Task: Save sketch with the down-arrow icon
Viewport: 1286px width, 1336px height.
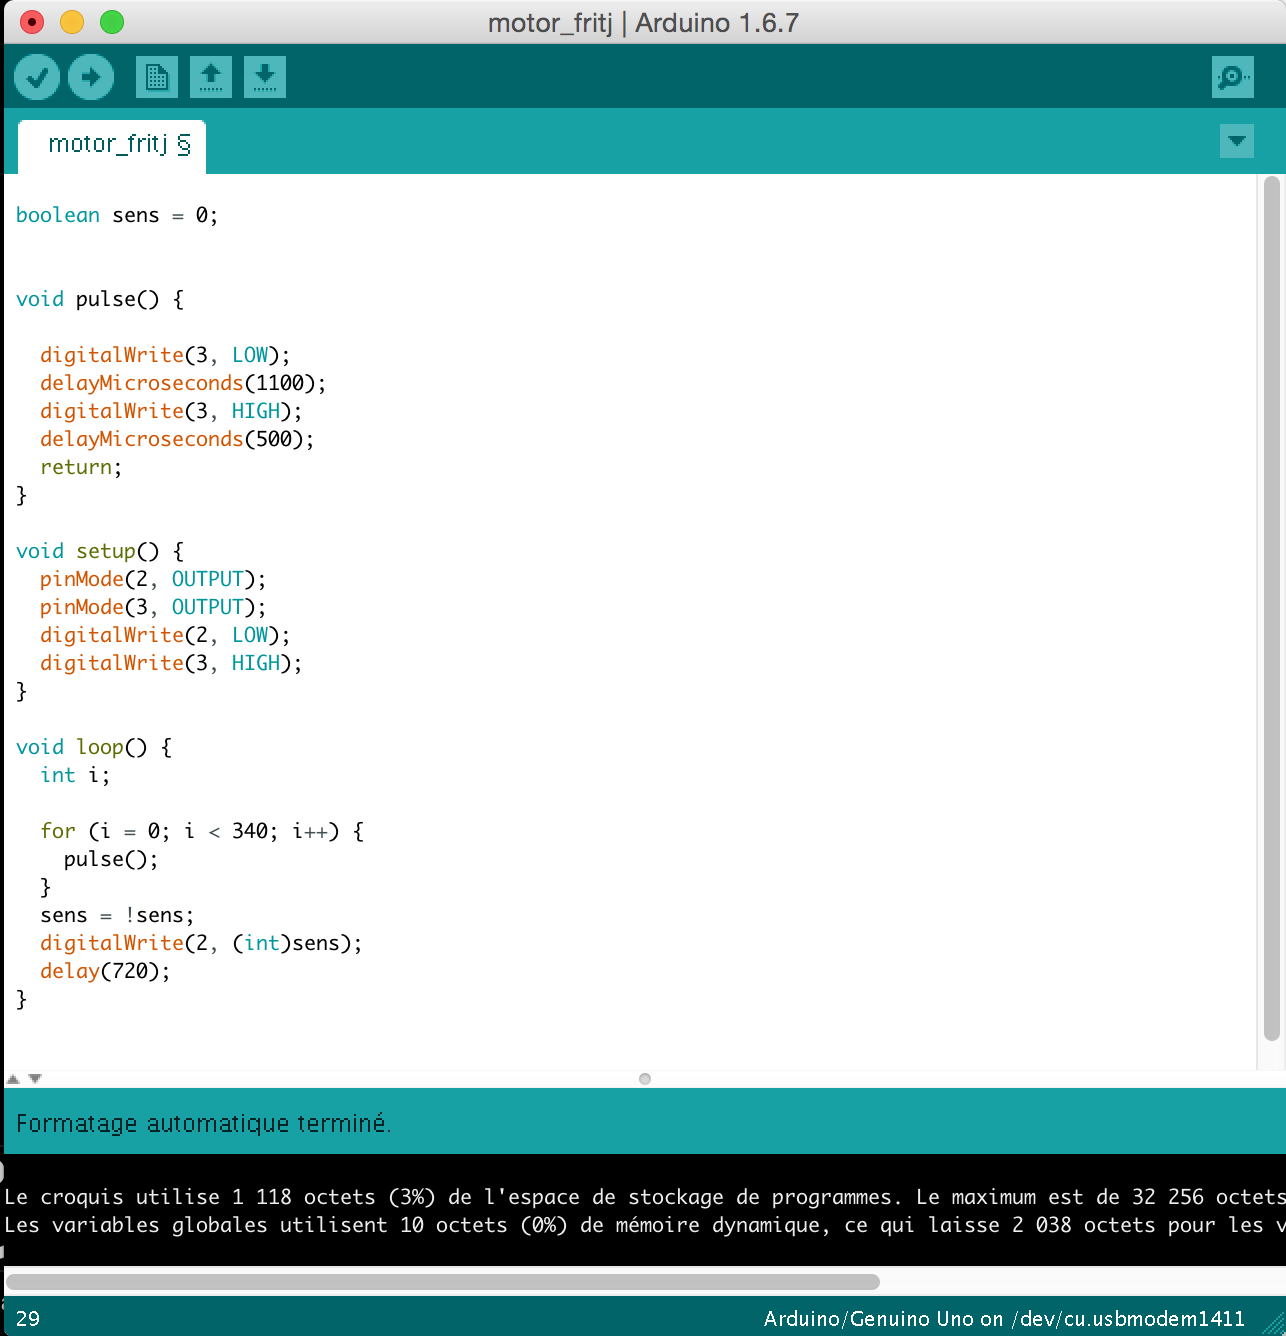Action: click(x=265, y=77)
